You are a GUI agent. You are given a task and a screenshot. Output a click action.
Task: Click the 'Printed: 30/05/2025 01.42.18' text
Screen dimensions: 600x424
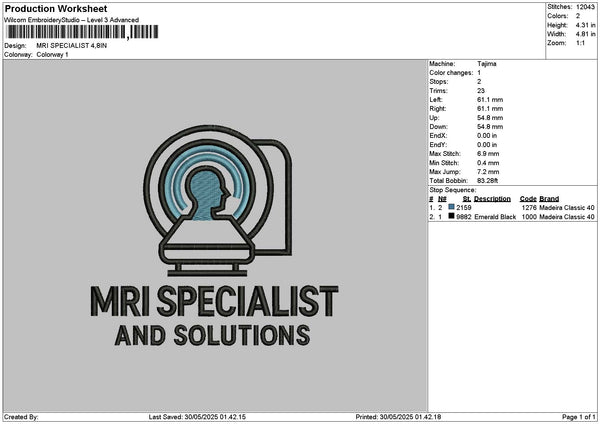coord(398,417)
